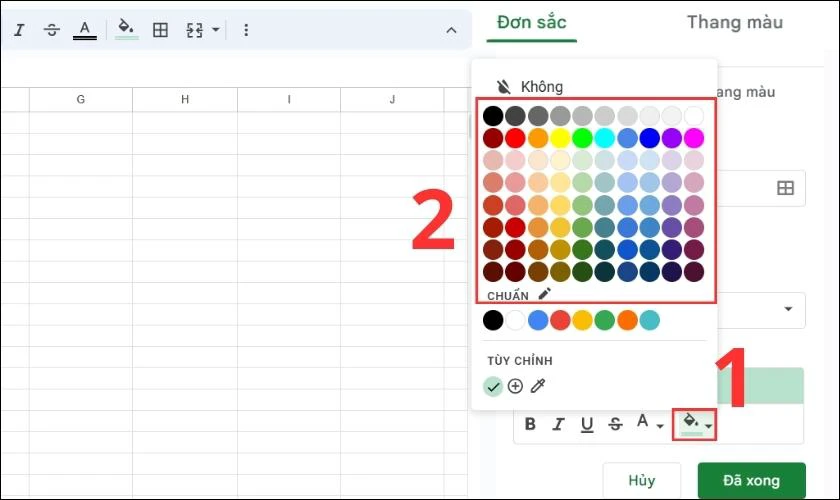Viewport: 840px width, 500px height.
Task: Click the edit pencil next to CHUẨN
Action: coord(544,294)
